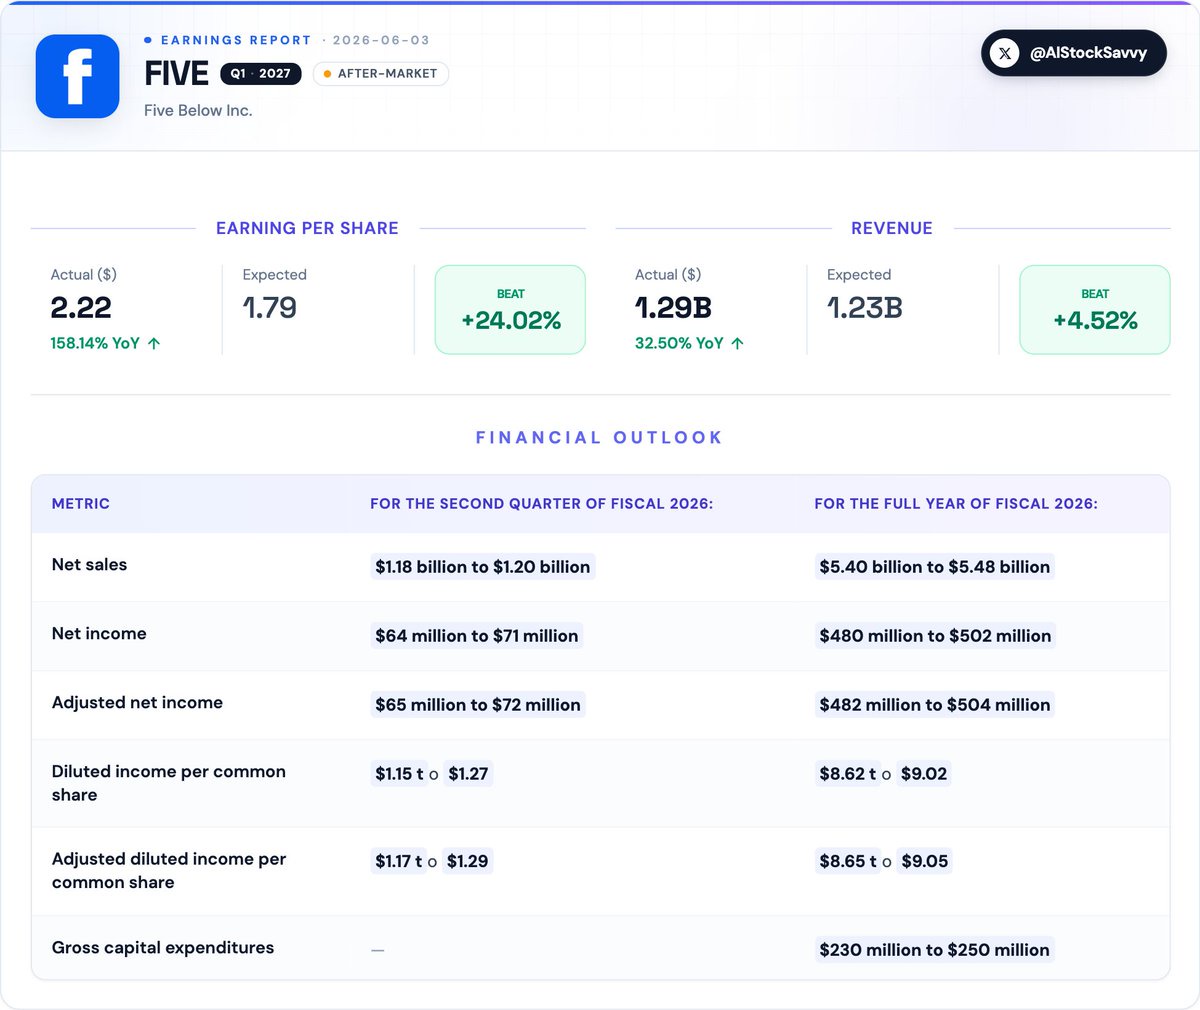This screenshot has height=1010, width=1200.
Task: Click the actual EPS value 2.22
Action: [x=81, y=308]
